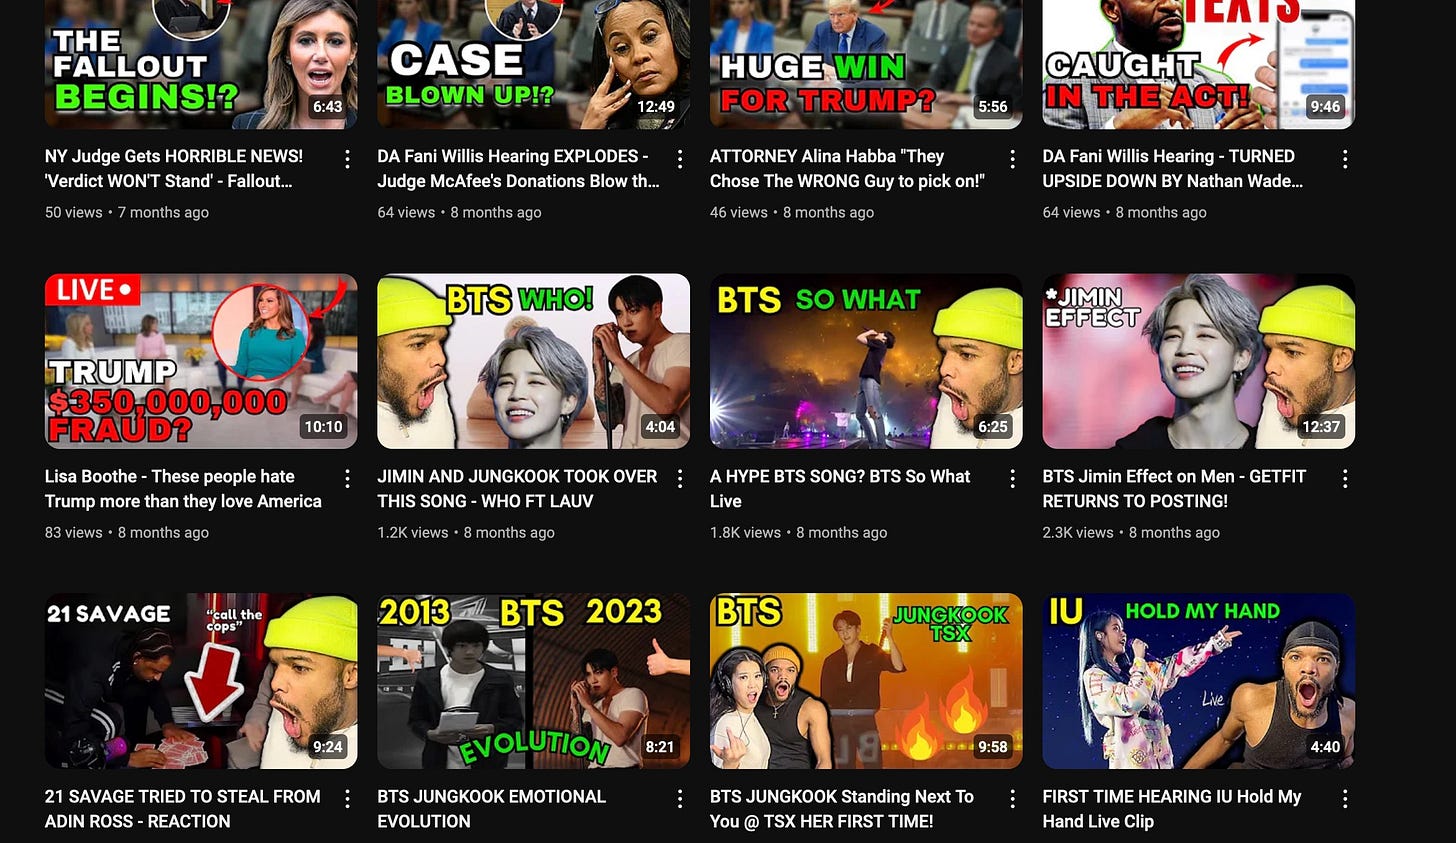Click the 1.2K views 8 months ago text

tap(466, 532)
